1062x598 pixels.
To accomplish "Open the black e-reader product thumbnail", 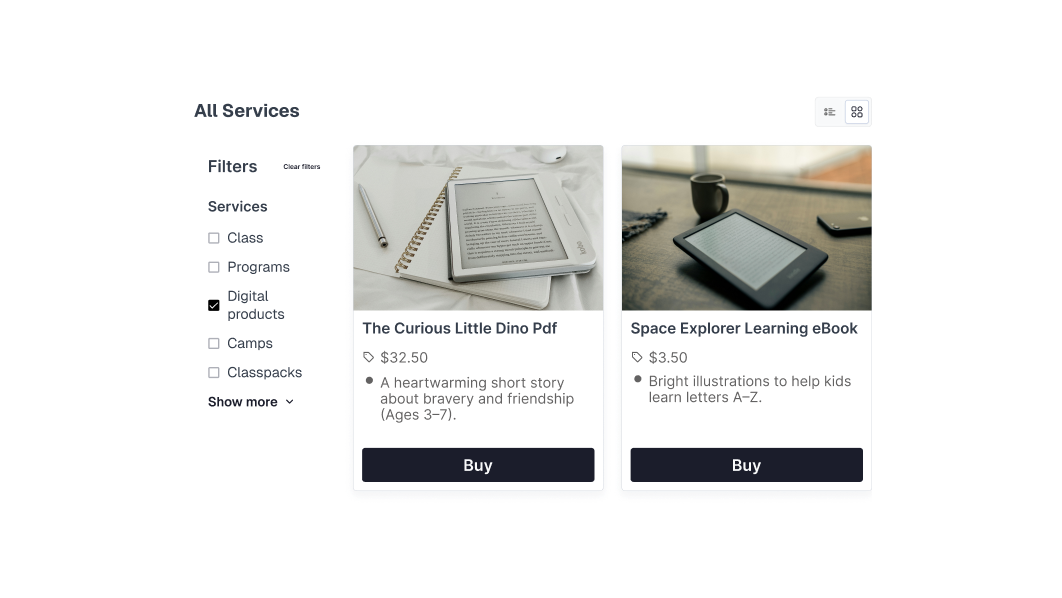I will (x=746, y=228).
